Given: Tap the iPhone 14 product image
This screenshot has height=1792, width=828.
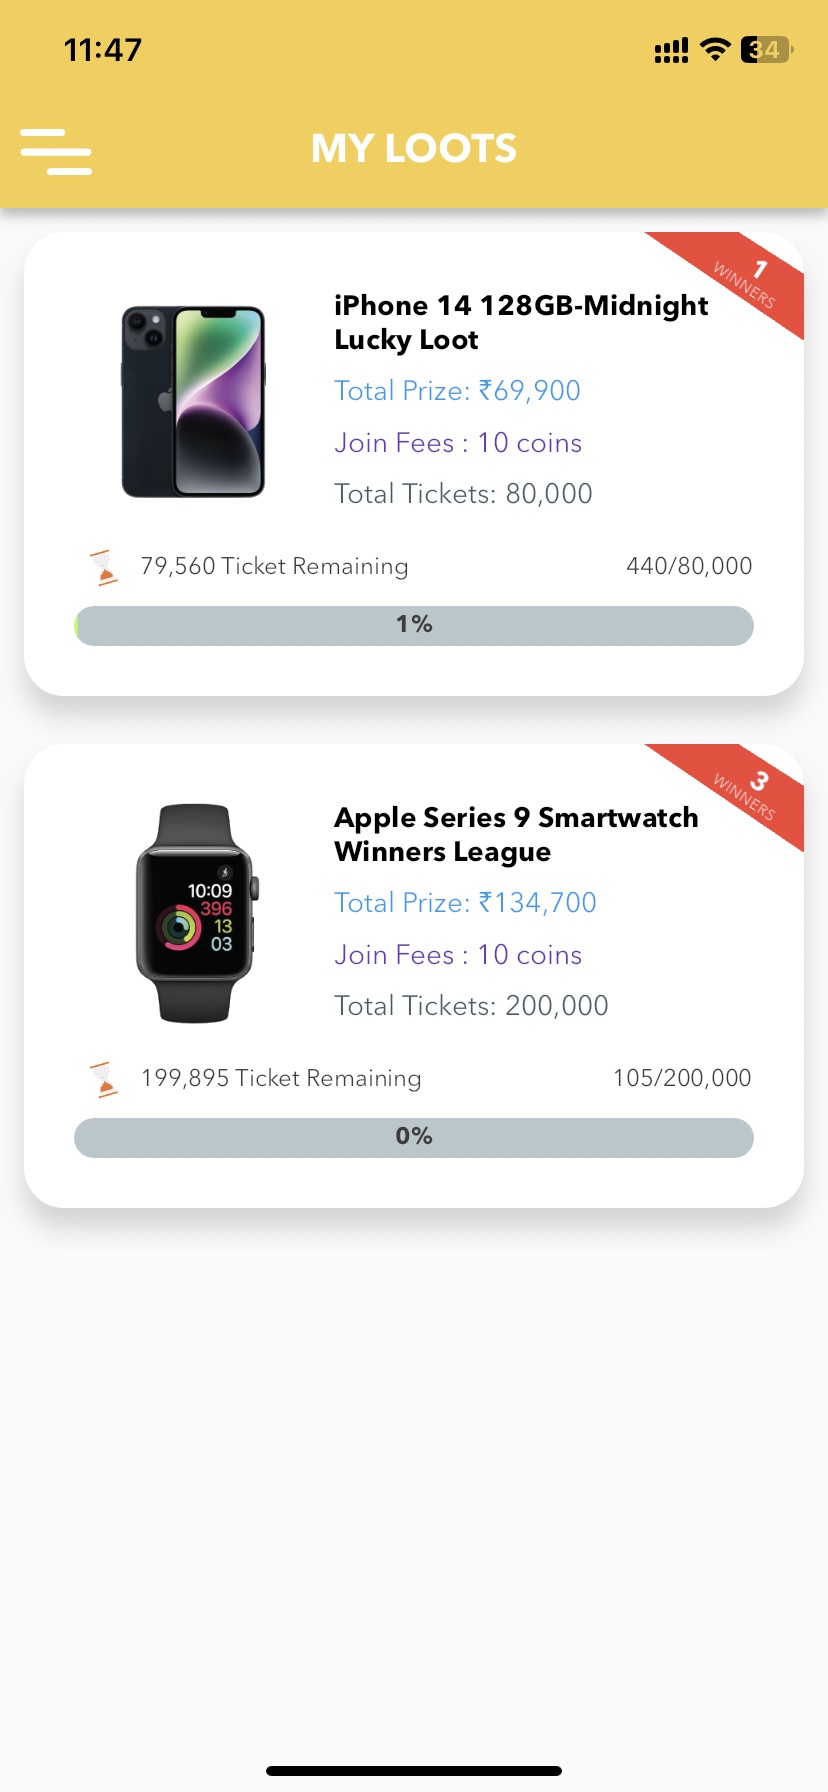Looking at the screenshot, I should (193, 401).
